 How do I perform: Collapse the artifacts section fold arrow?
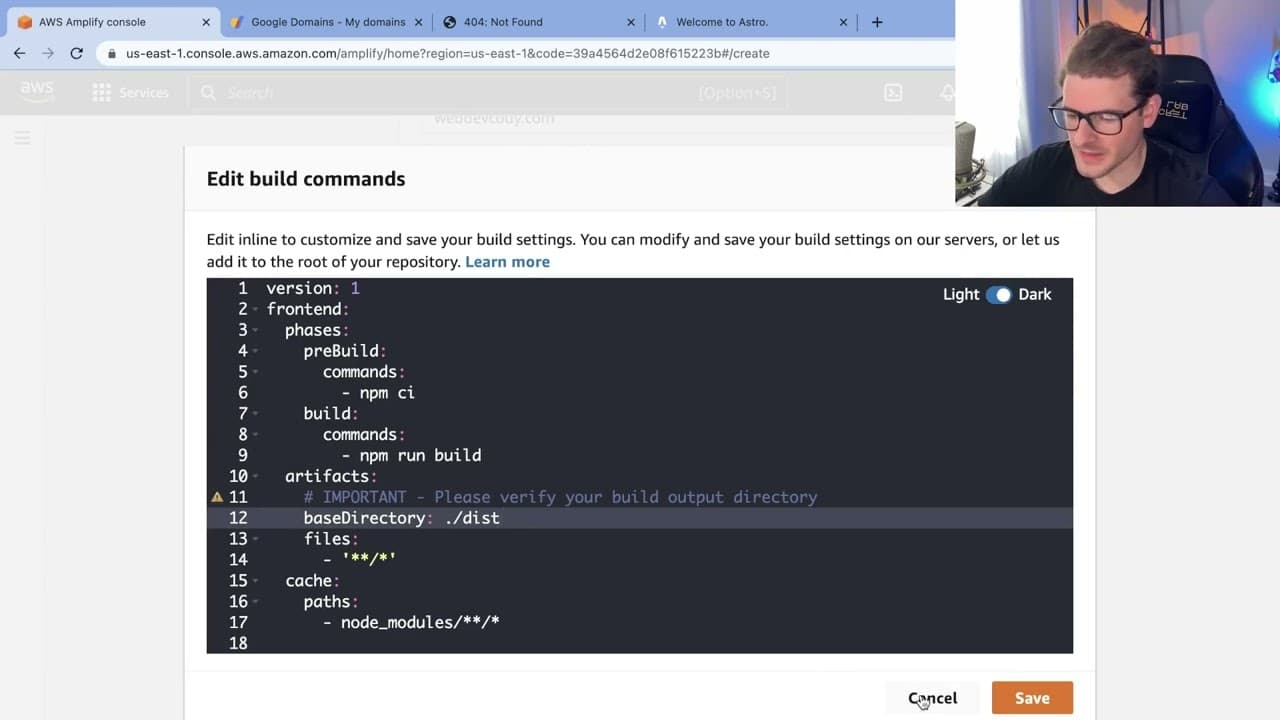coord(256,477)
